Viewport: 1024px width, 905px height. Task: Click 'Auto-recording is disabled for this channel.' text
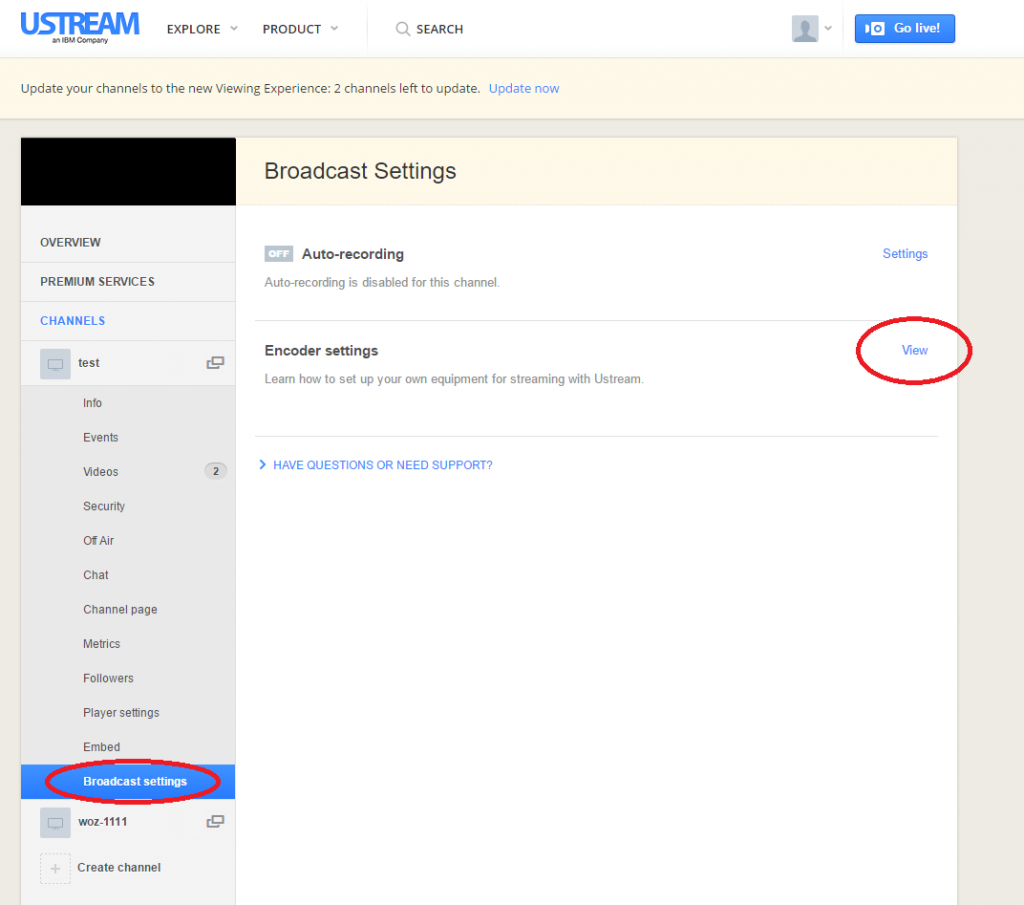(x=382, y=282)
